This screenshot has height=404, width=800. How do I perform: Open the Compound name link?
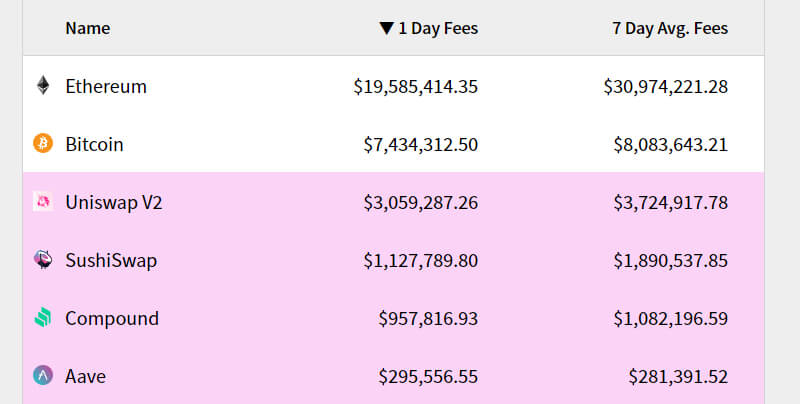(112, 319)
